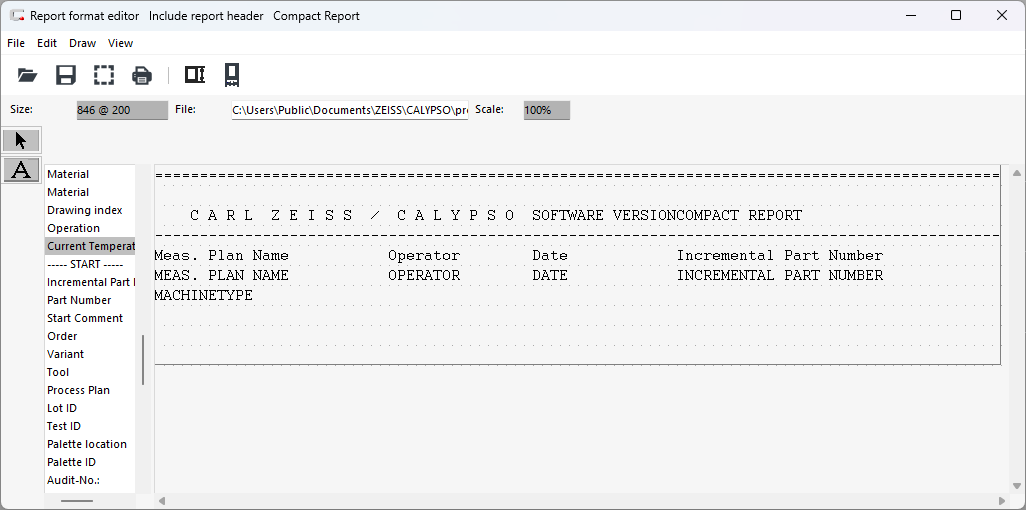Screen dimensions: 1026x510
Task: Select the dashed rectangle selection tool
Action: coord(104,75)
